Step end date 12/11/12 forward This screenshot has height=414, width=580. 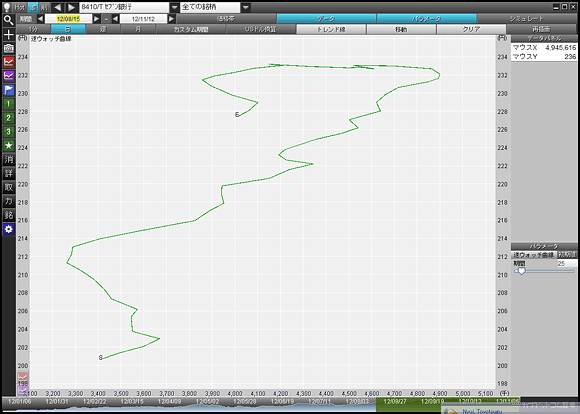coord(172,19)
